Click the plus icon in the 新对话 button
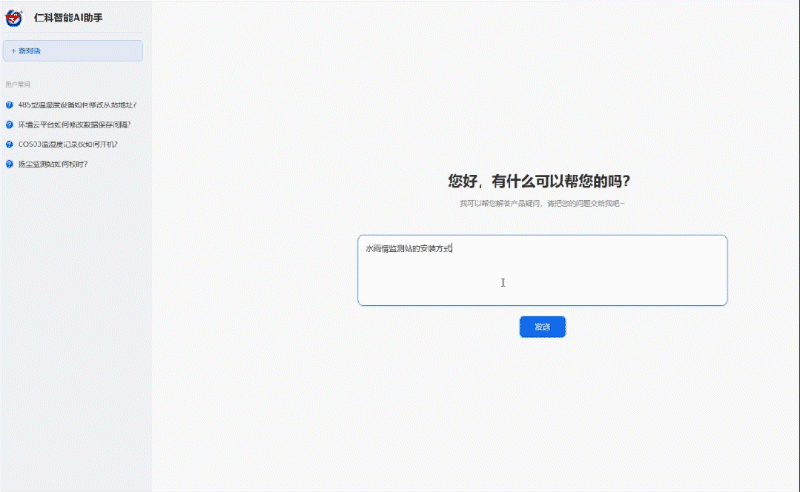 pyautogui.click(x=13, y=50)
